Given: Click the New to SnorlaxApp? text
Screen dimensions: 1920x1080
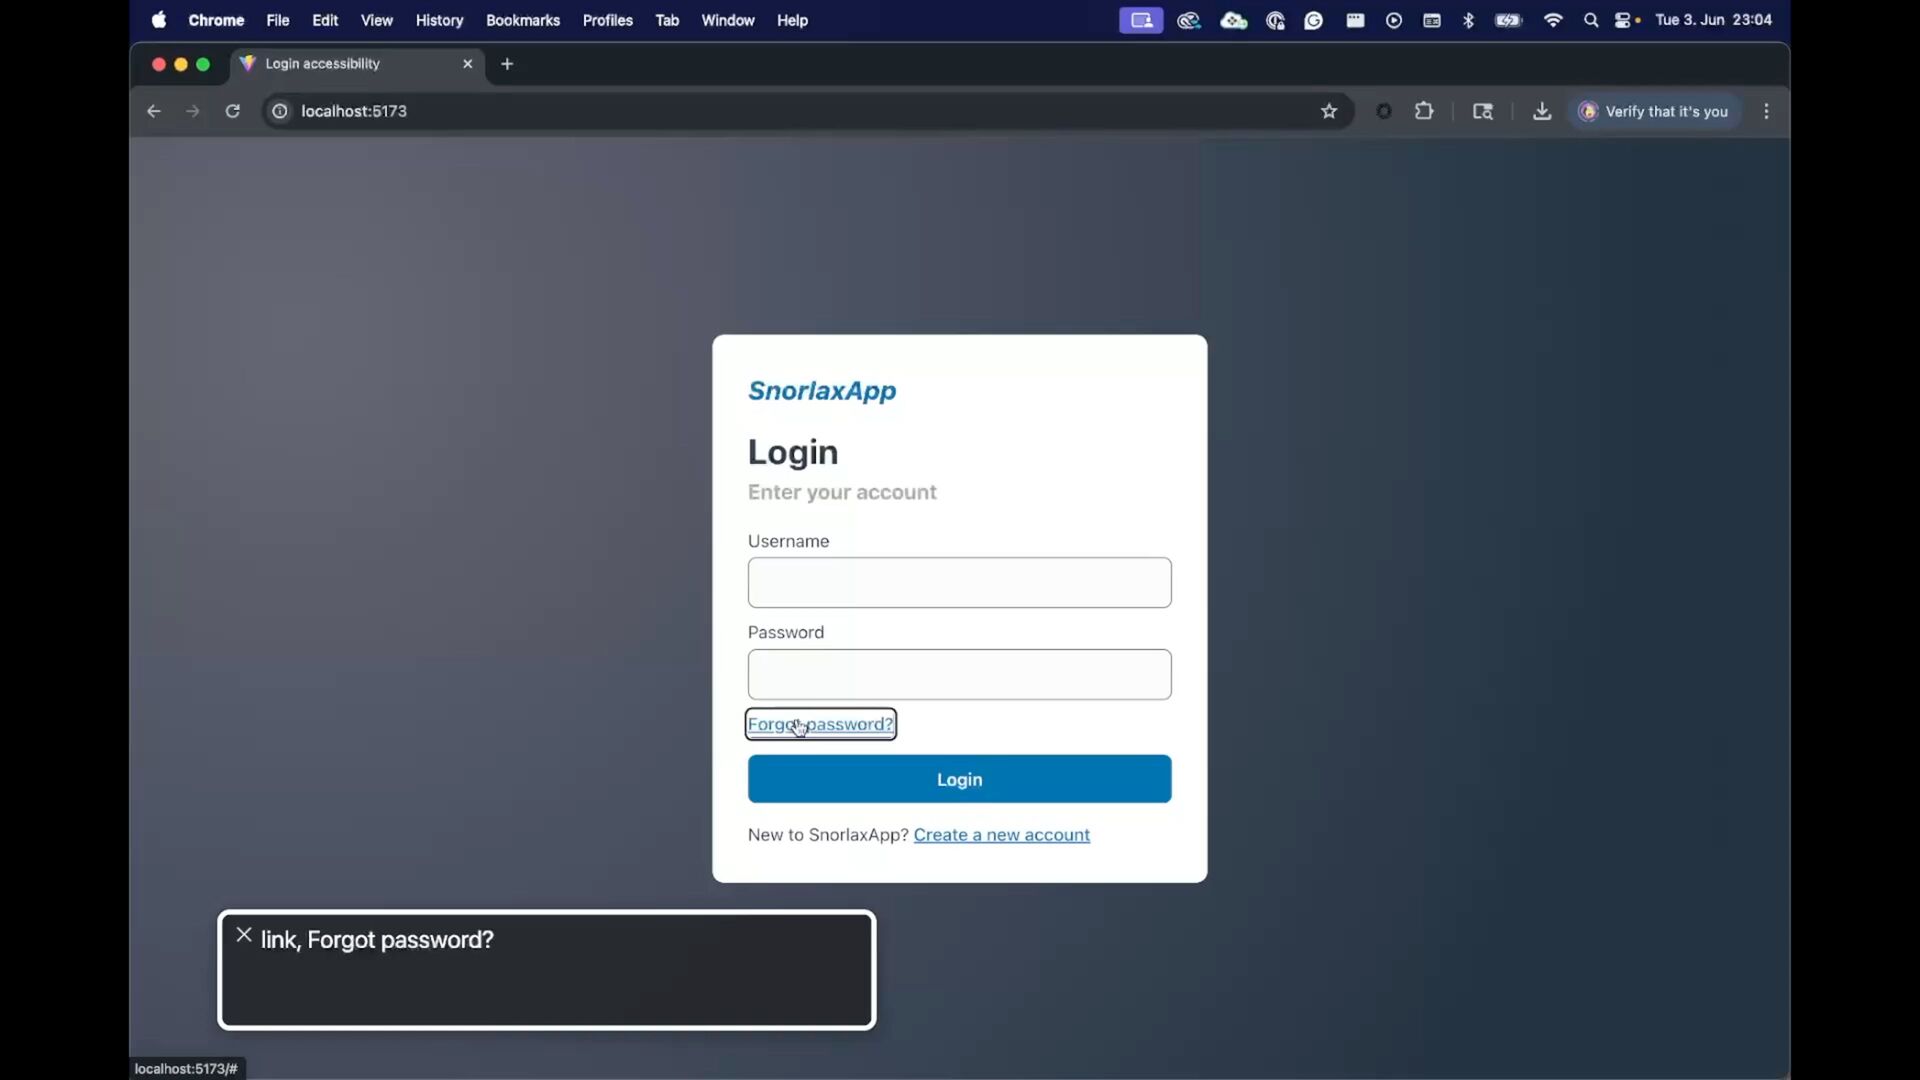Looking at the screenshot, I should coord(828,835).
